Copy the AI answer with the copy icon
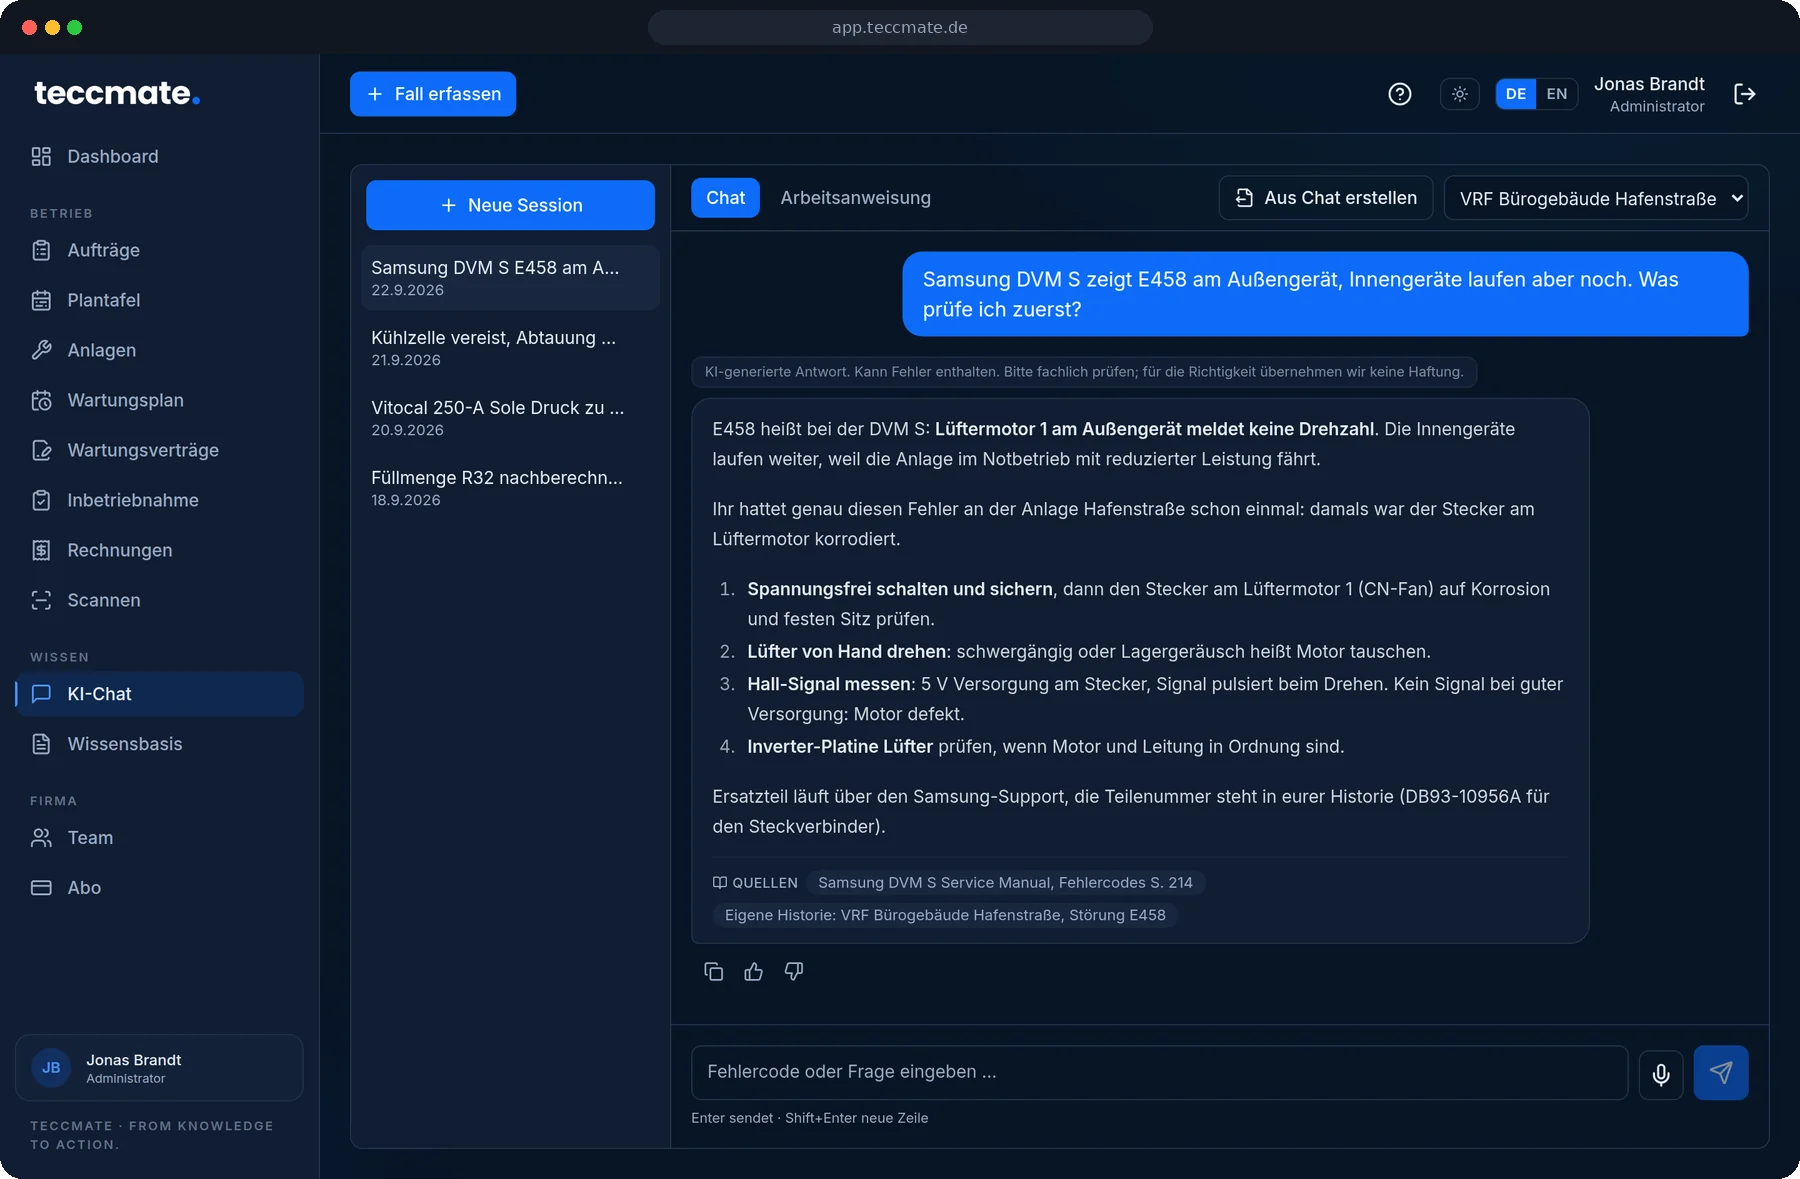This screenshot has height=1179, width=1800. [x=713, y=971]
